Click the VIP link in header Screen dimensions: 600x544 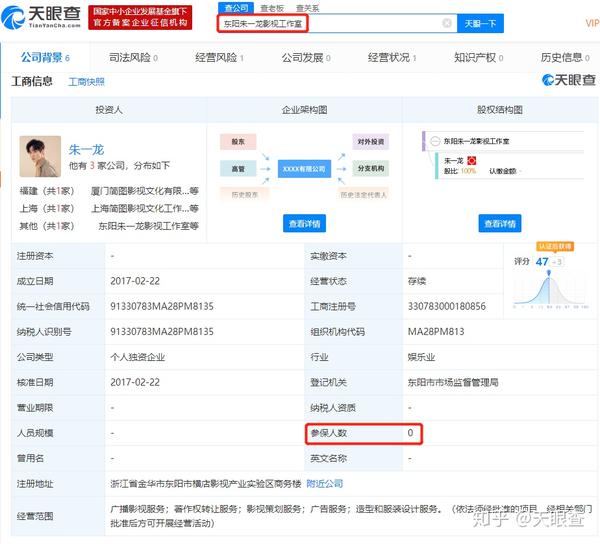(592, 23)
